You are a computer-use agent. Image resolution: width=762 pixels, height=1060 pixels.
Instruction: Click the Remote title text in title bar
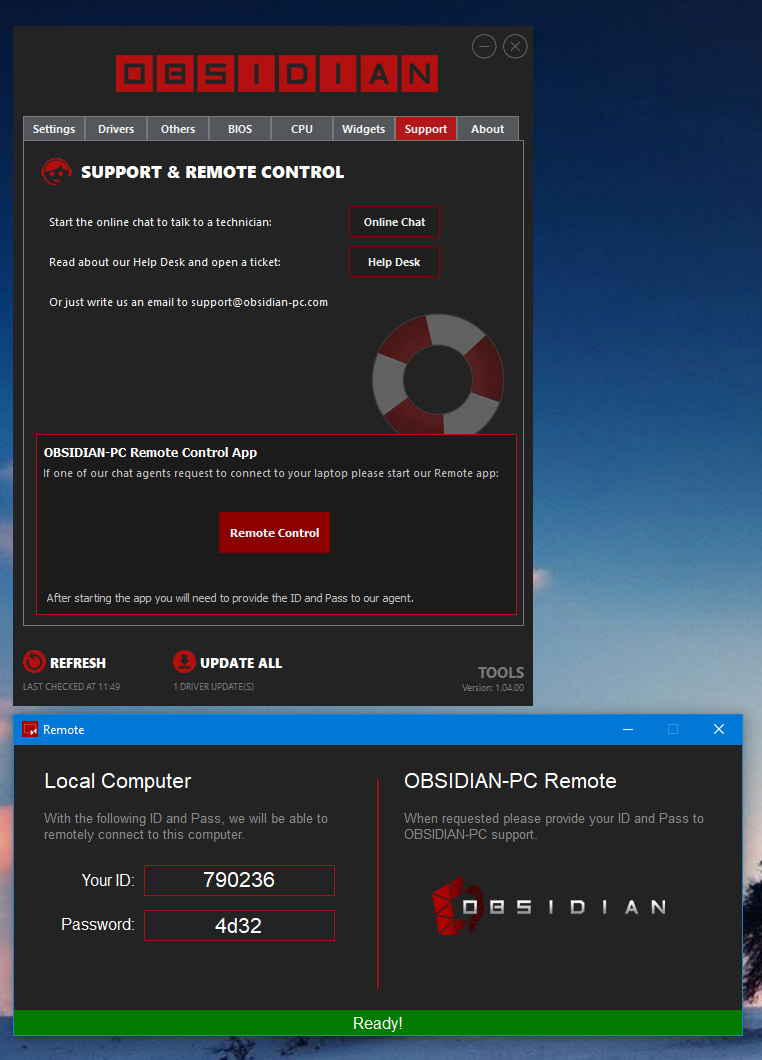click(64, 730)
